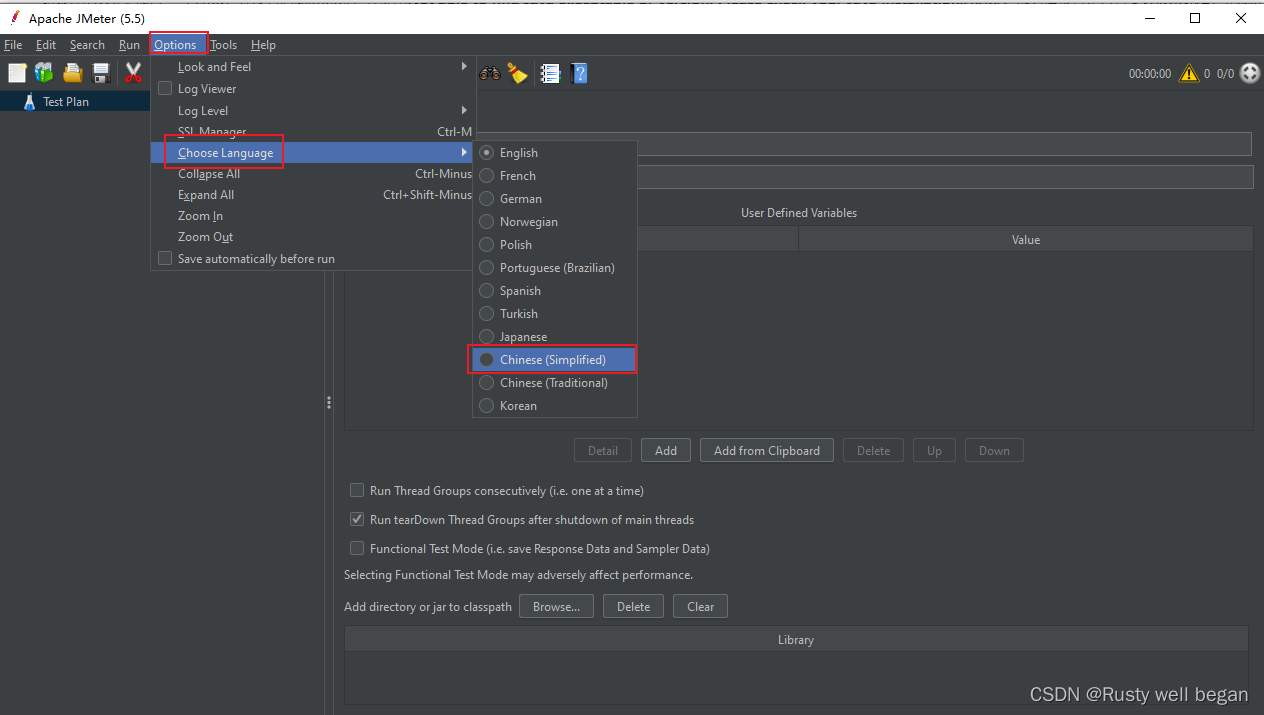Click the Reset Search broom icon
Screen dimensions: 1264x715
click(517, 73)
